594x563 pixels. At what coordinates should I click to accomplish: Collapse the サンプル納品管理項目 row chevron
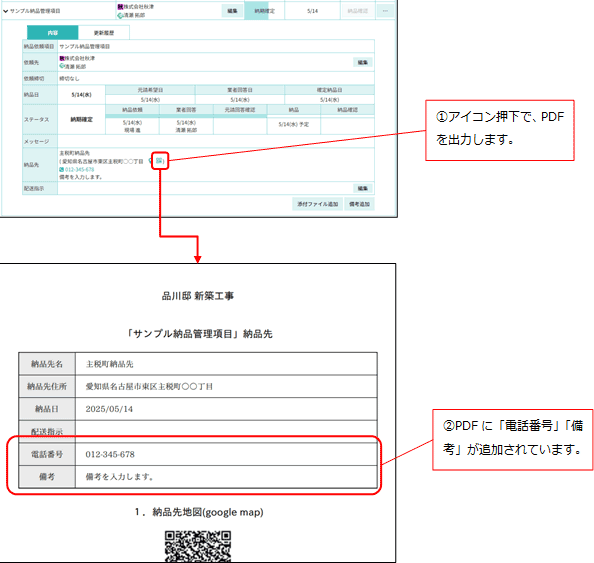5,11
